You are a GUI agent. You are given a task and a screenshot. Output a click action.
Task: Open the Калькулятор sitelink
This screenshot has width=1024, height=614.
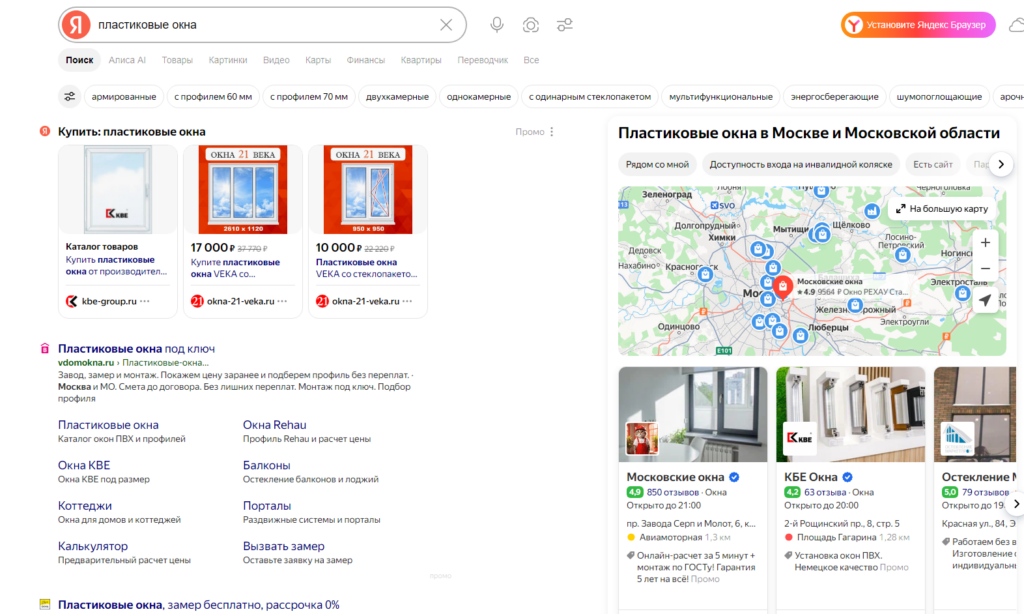tap(93, 546)
